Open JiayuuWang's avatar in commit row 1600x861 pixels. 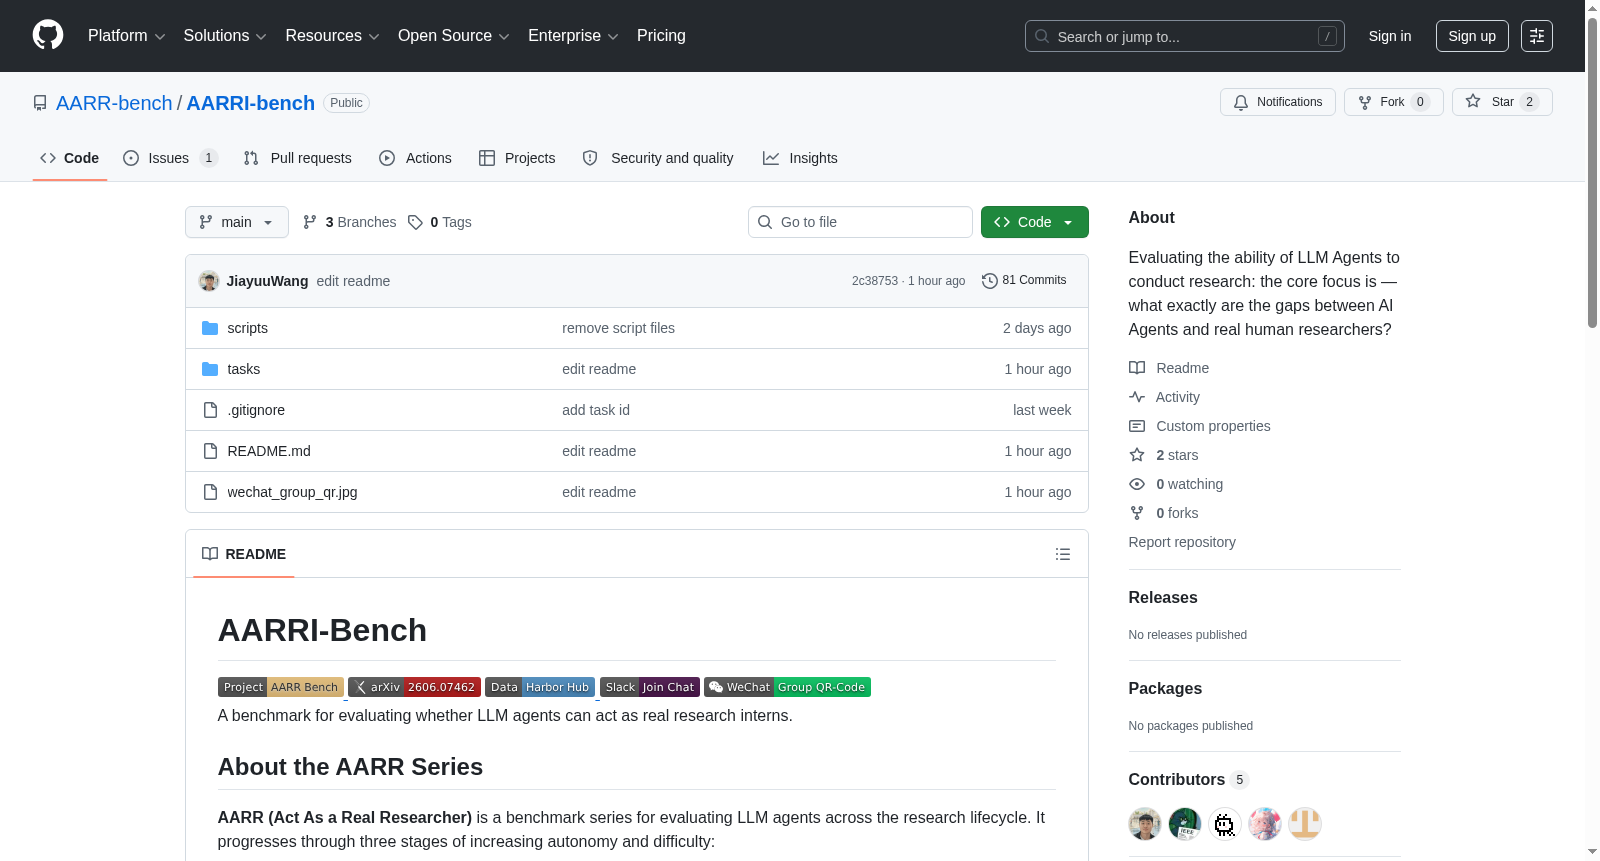(209, 281)
